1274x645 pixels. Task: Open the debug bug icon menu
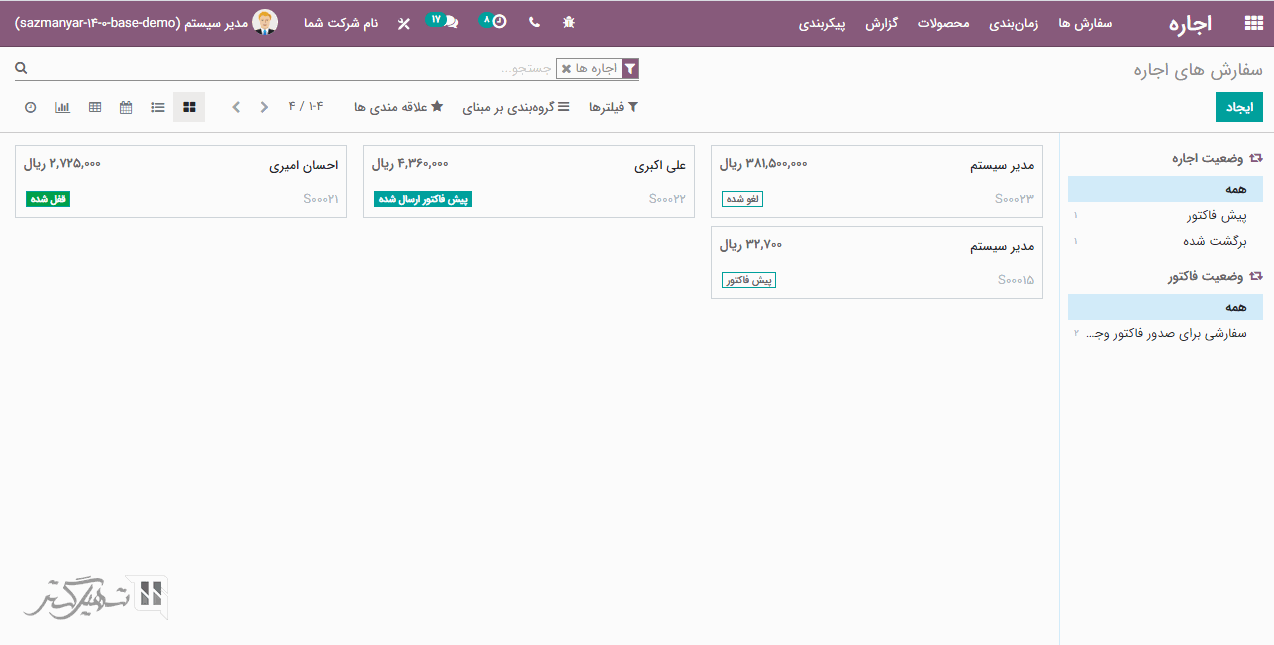click(x=569, y=22)
